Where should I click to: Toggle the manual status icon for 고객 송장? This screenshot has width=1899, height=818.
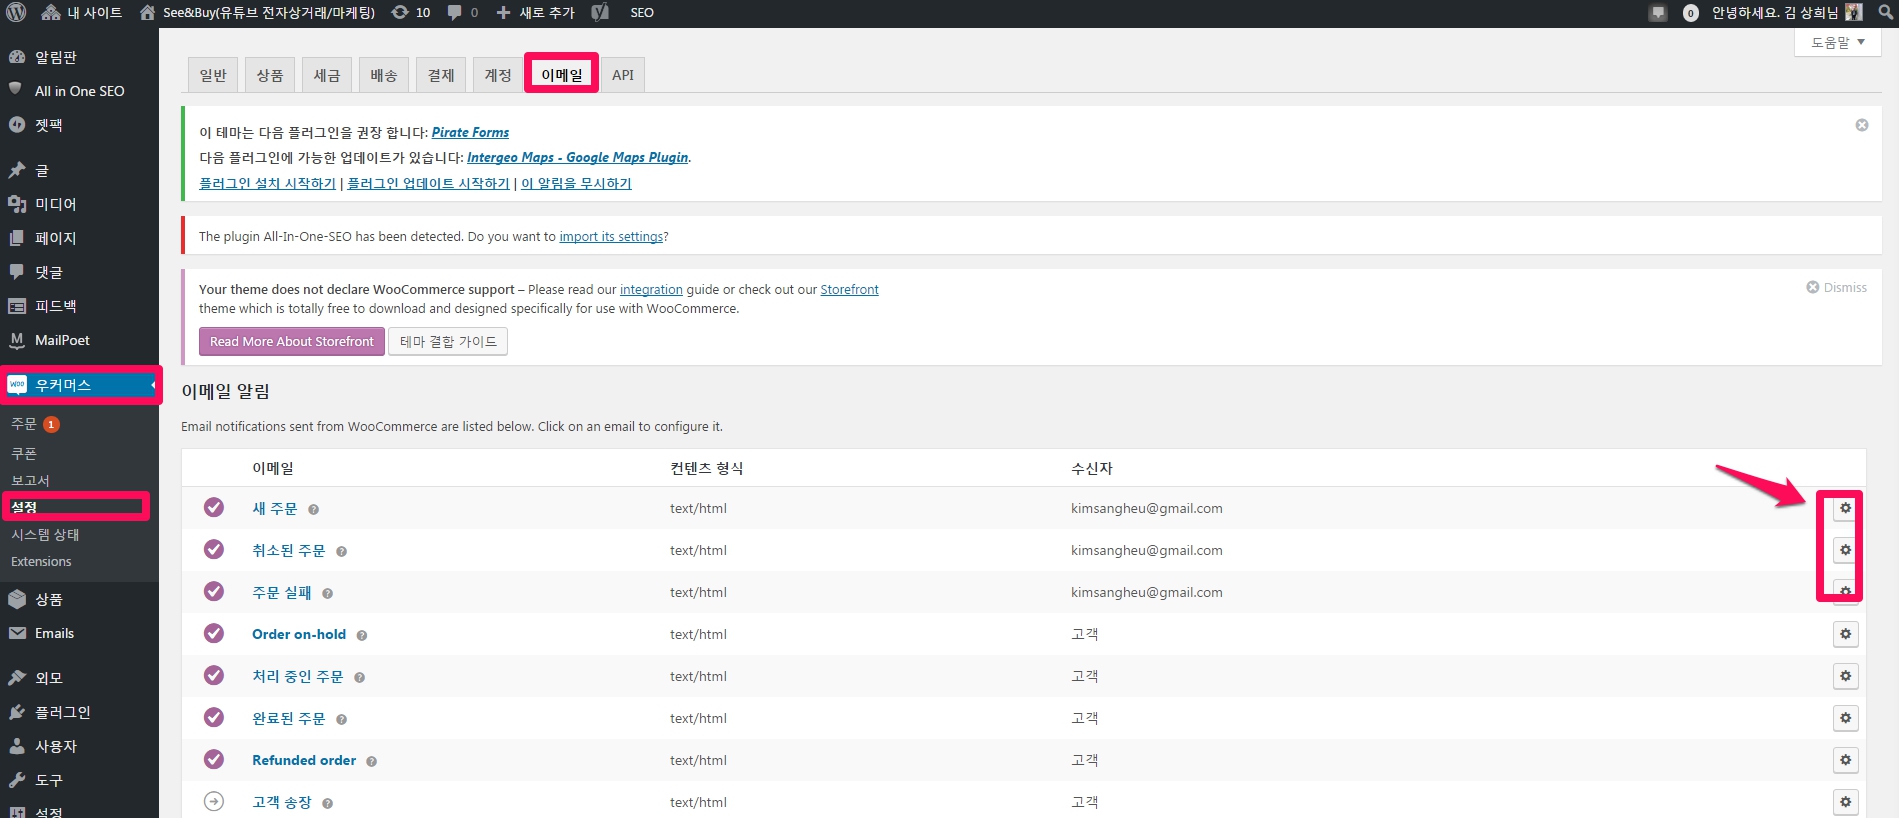214,801
